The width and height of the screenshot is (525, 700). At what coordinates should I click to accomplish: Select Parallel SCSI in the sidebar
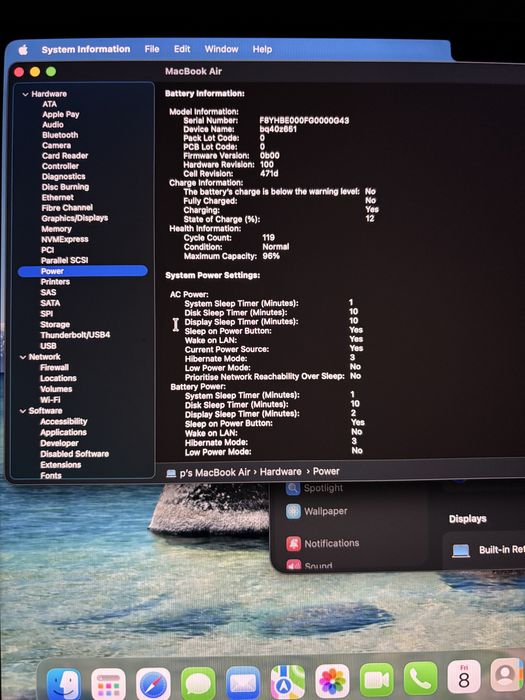tap(64, 260)
